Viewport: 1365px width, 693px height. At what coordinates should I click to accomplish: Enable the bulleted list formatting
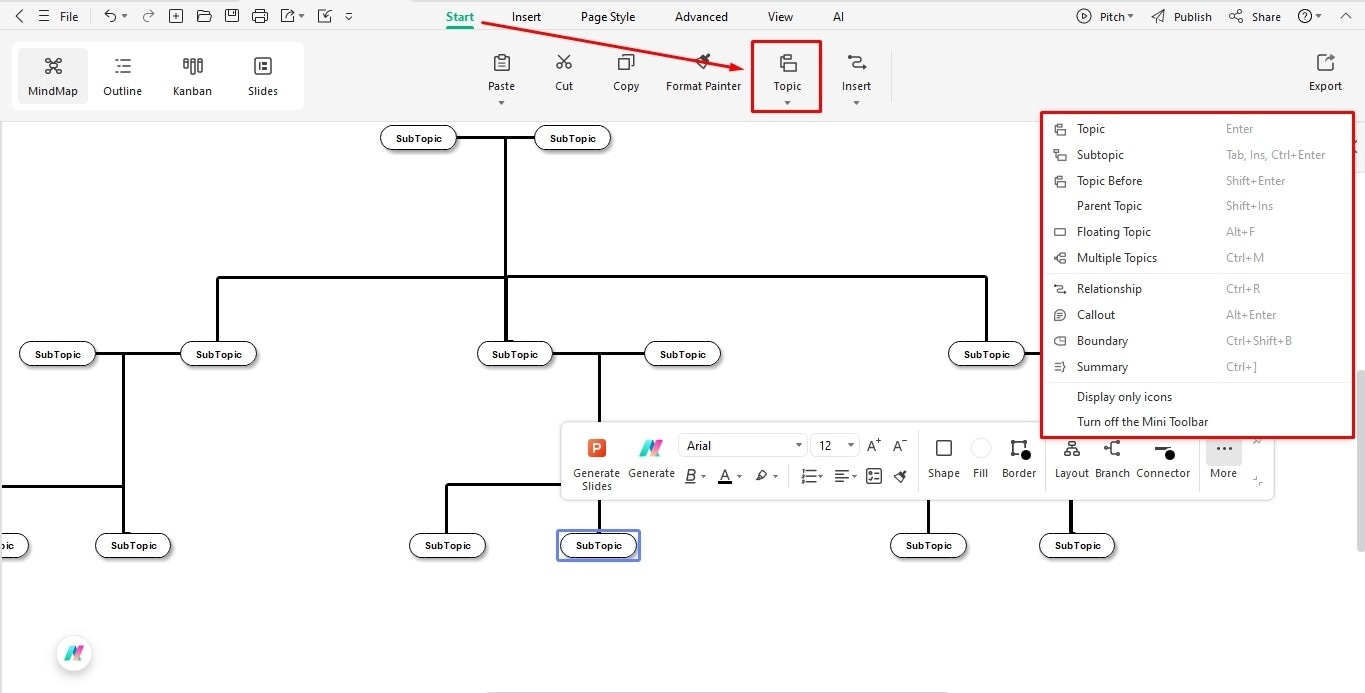point(810,476)
